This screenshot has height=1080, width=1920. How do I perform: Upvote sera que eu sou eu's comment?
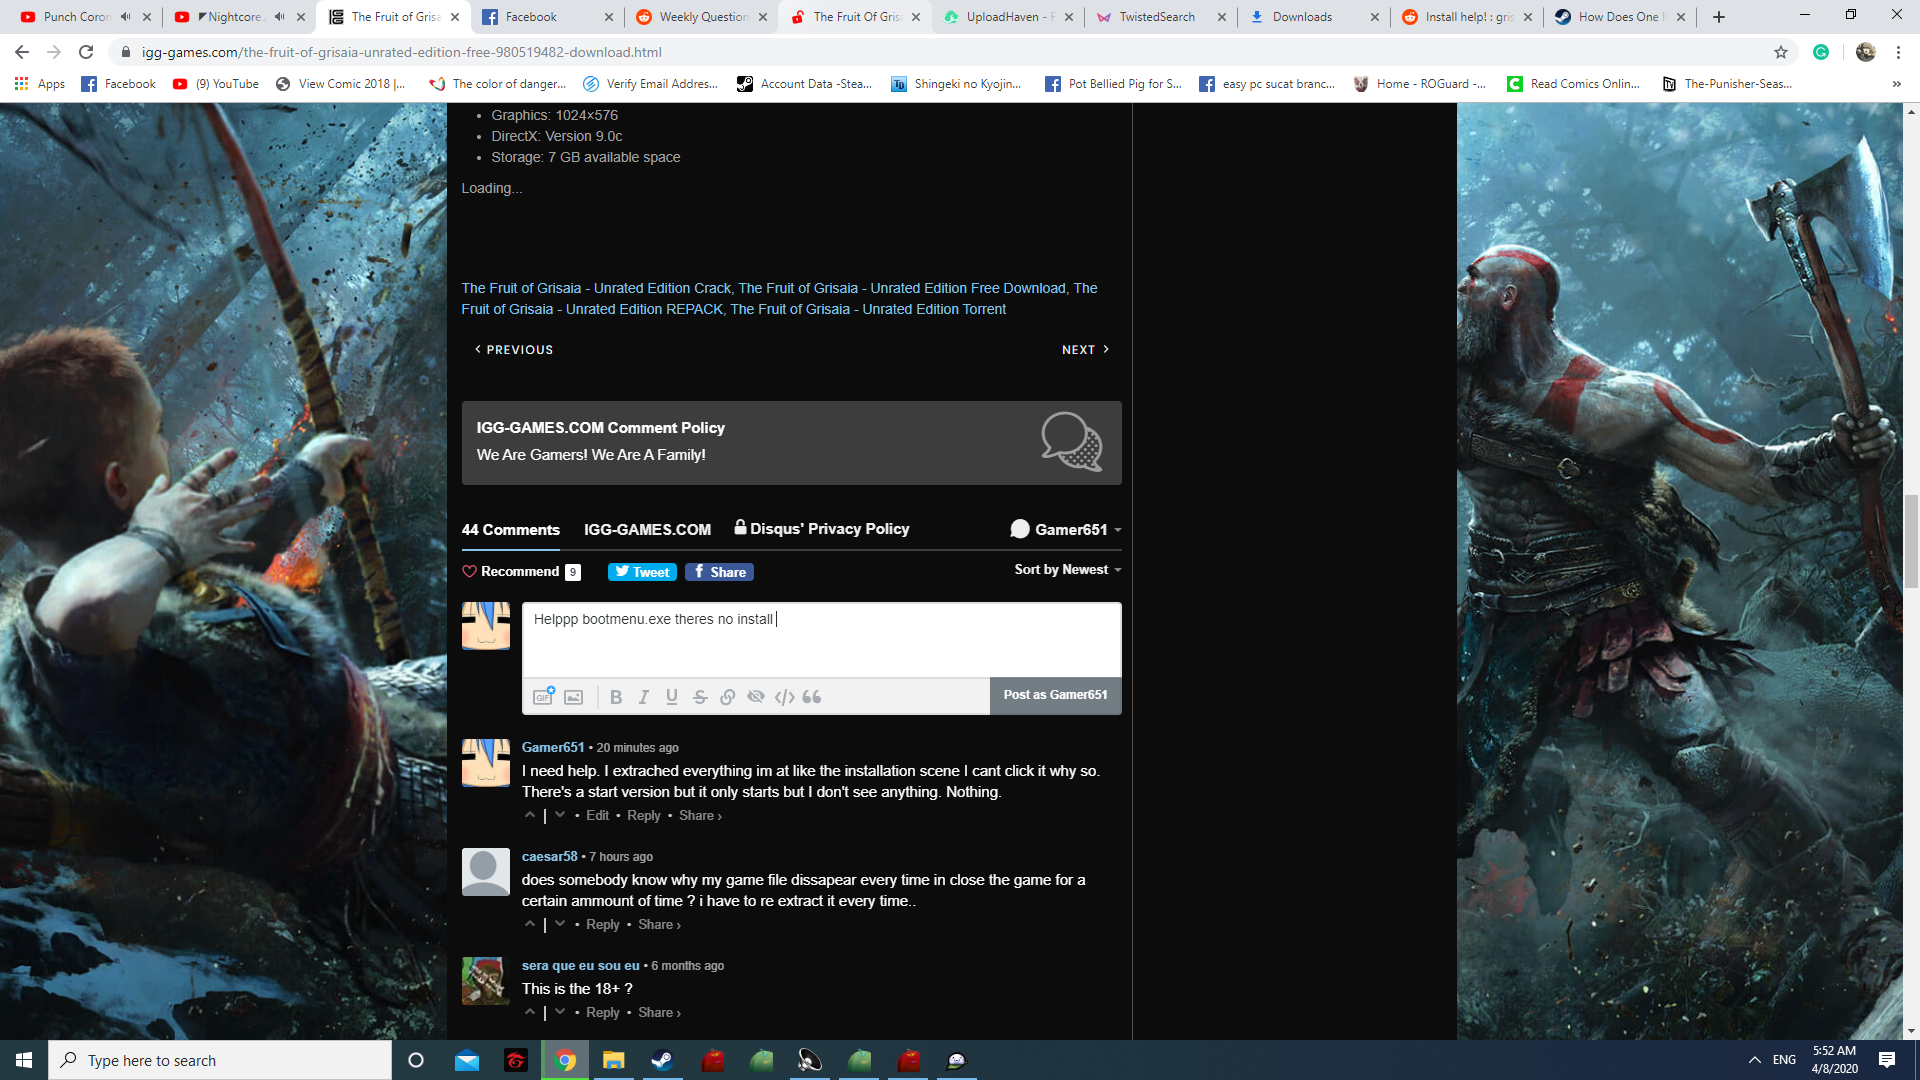pyautogui.click(x=530, y=1012)
